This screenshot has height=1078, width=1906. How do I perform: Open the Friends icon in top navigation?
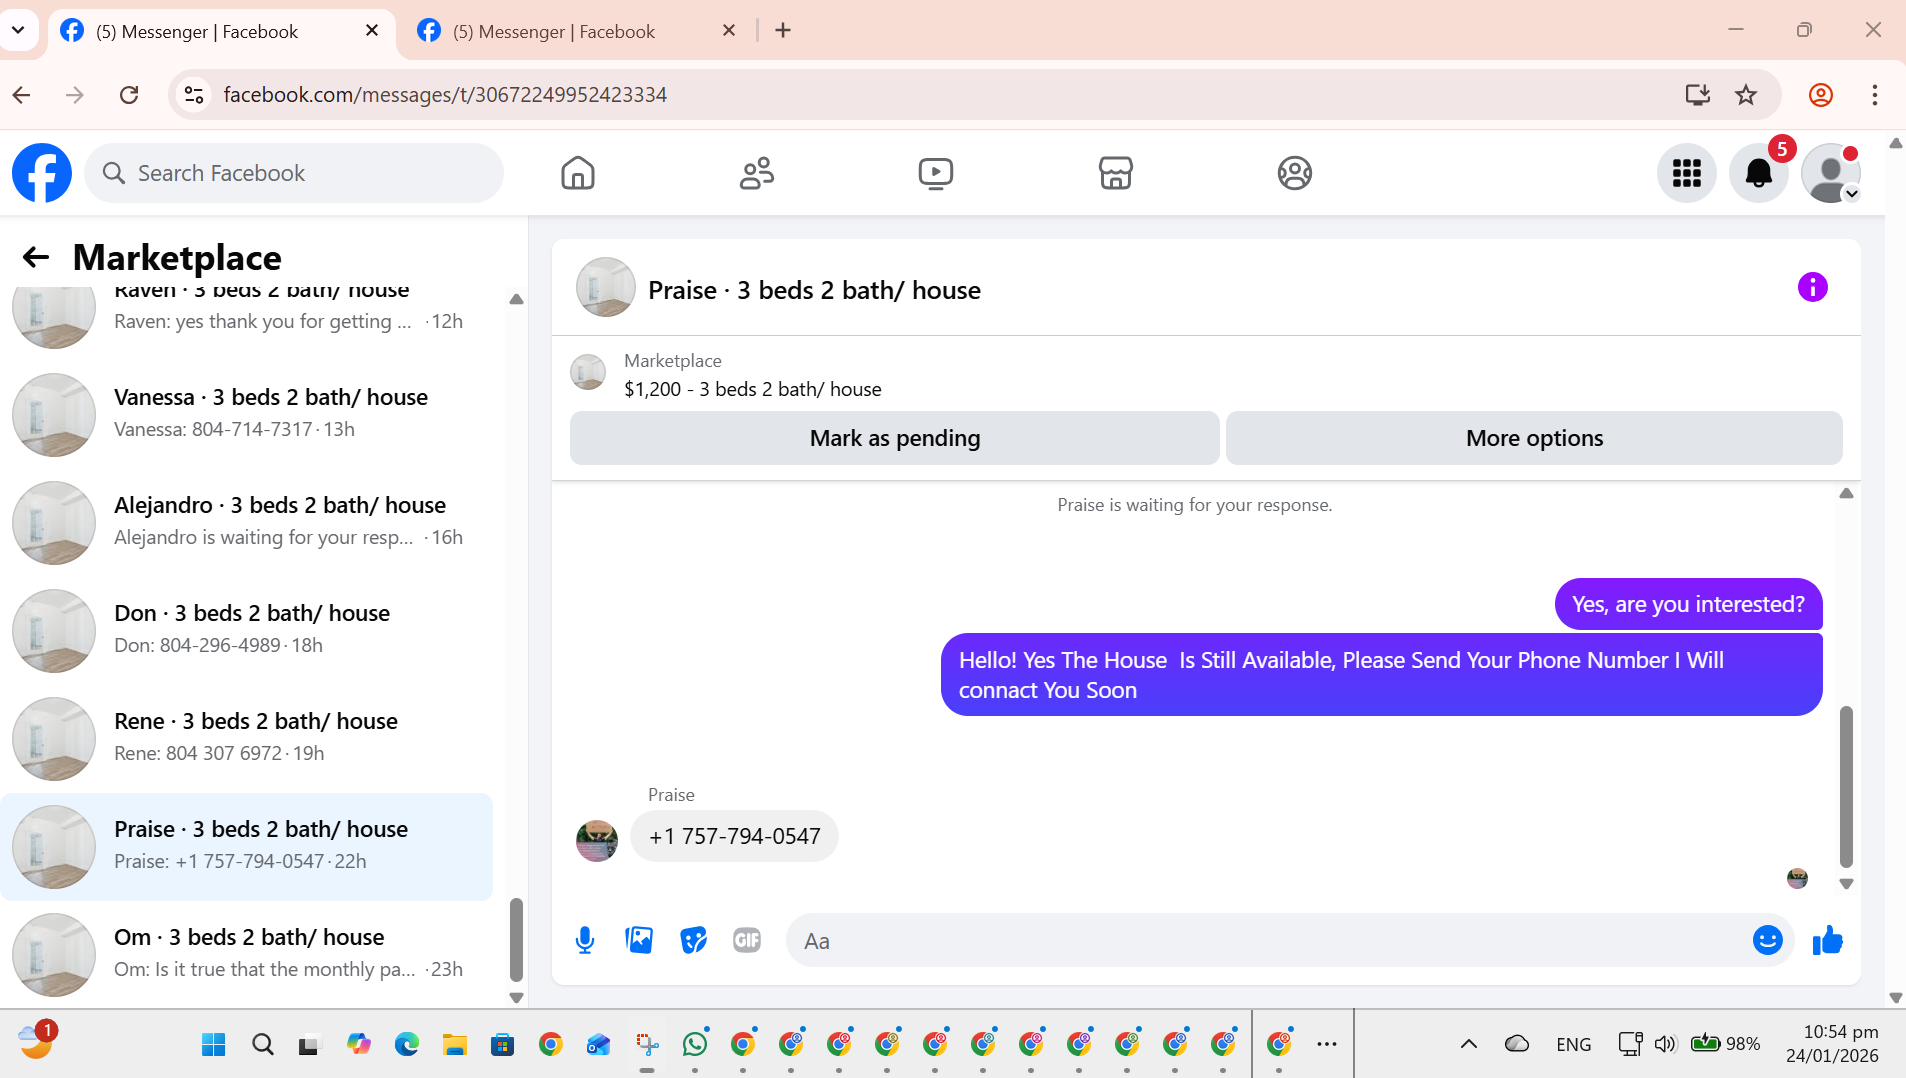tap(757, 173)
